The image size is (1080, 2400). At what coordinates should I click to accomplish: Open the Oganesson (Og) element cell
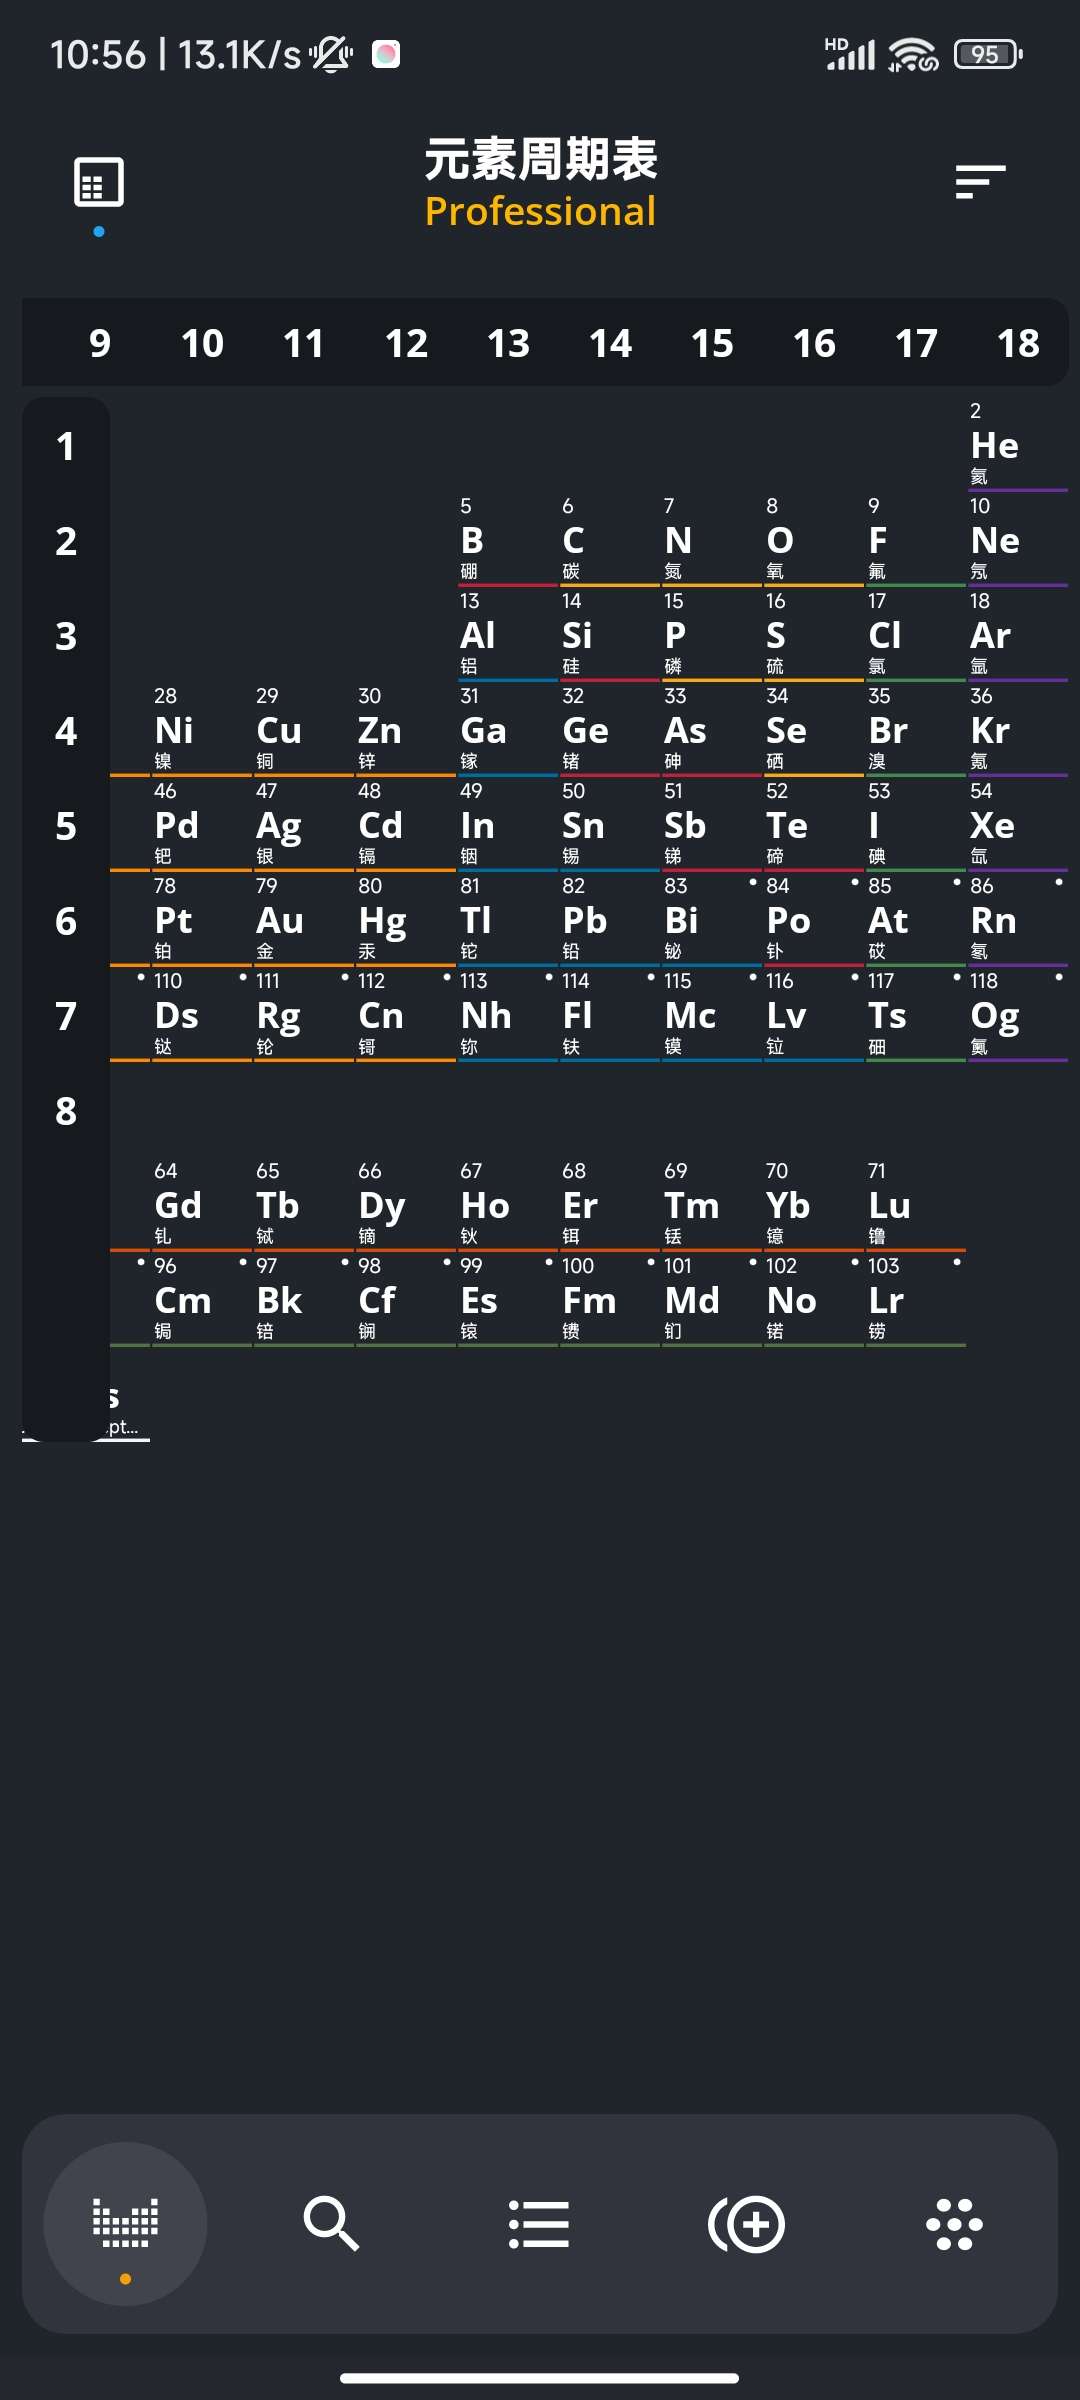click(x=1014, y=1015)
